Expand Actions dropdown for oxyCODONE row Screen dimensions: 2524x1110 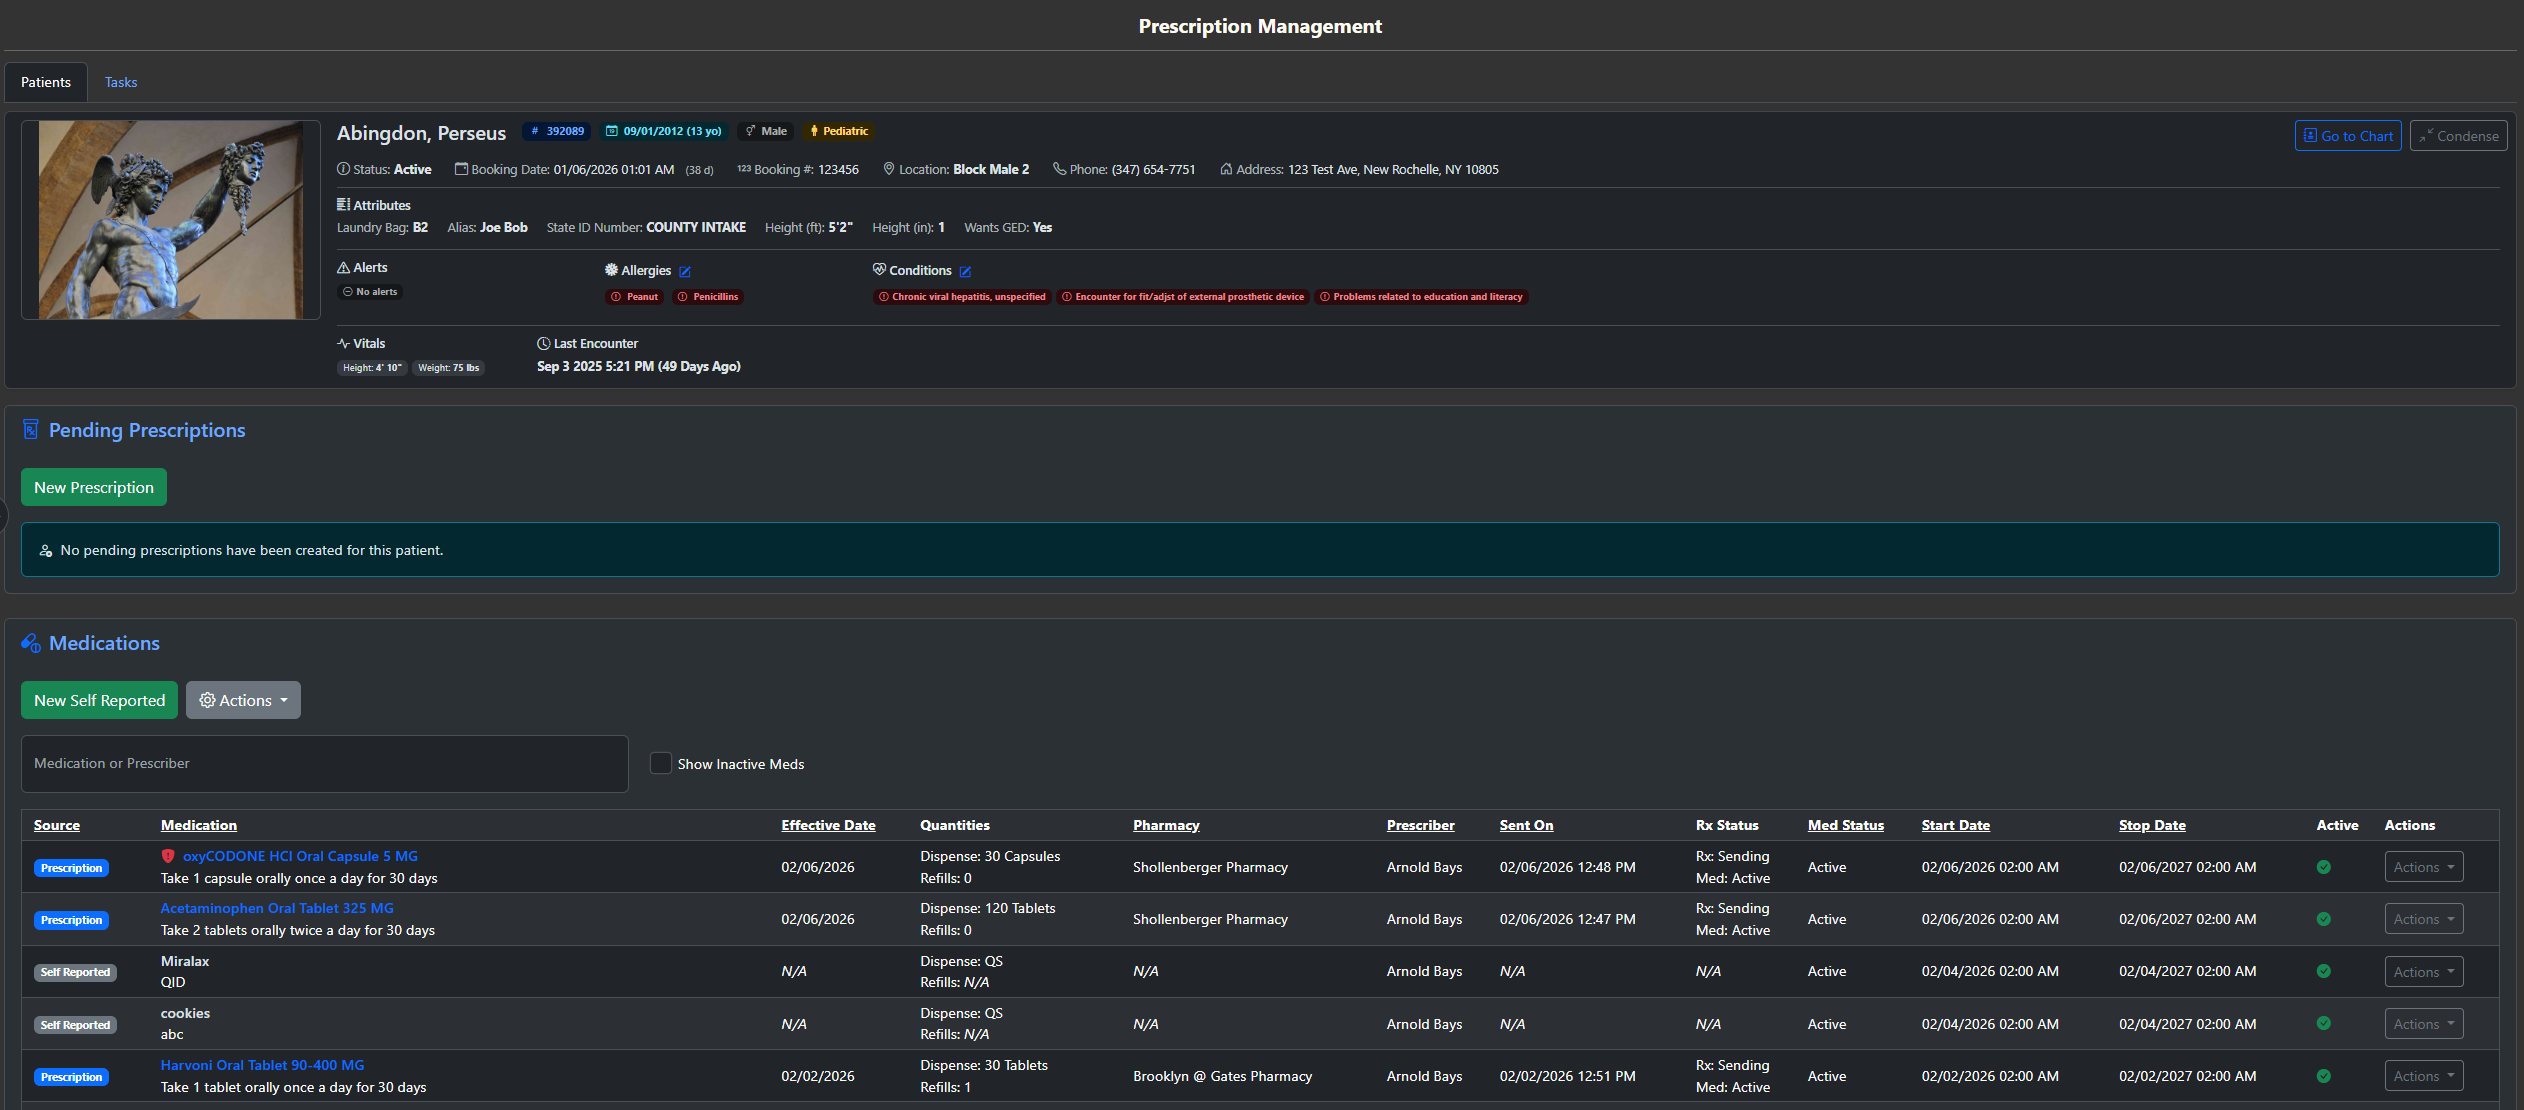[x=2423, y=867]
